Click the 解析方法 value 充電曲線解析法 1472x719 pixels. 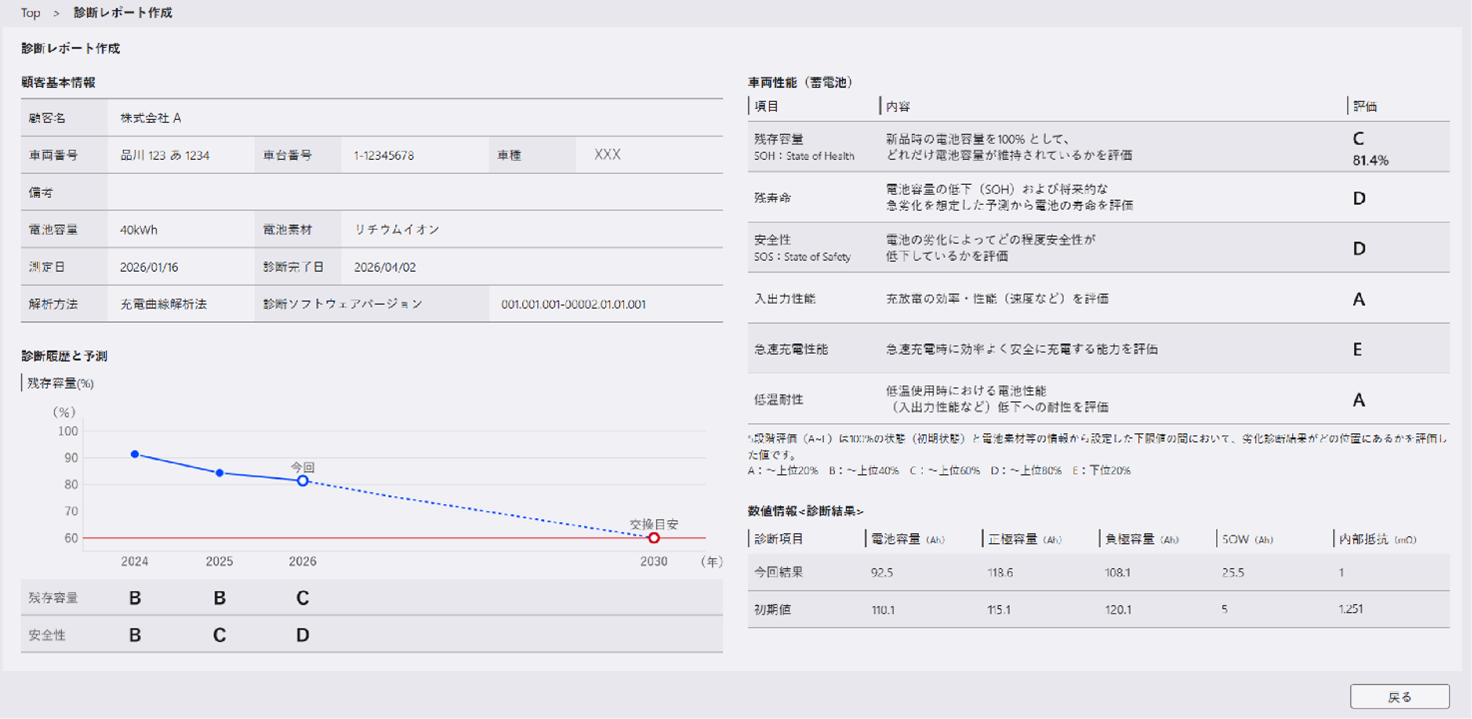(x=163, y=304)
